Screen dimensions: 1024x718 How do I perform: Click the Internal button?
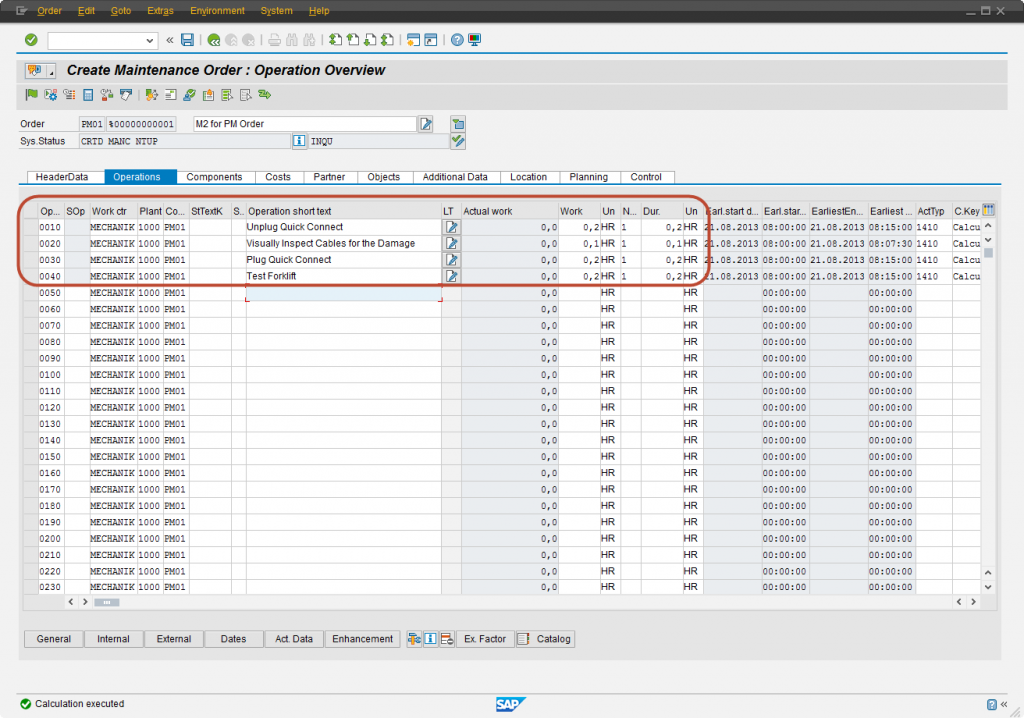click(113, 638)
